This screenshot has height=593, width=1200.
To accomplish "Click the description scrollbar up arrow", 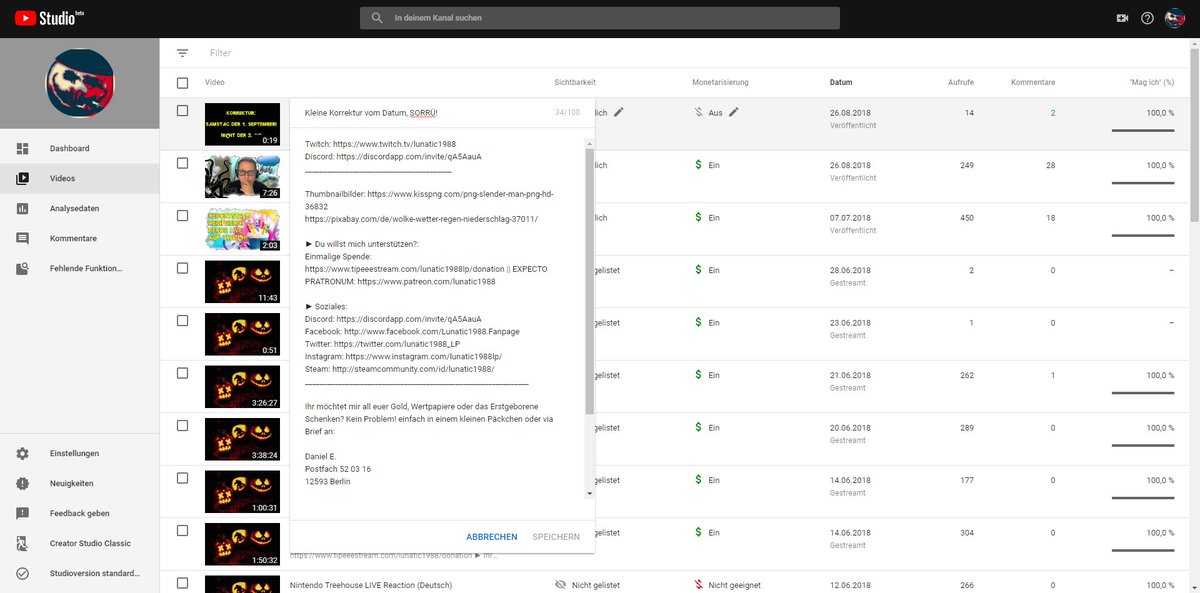I will pyautogui.click(x=589, y=143).
